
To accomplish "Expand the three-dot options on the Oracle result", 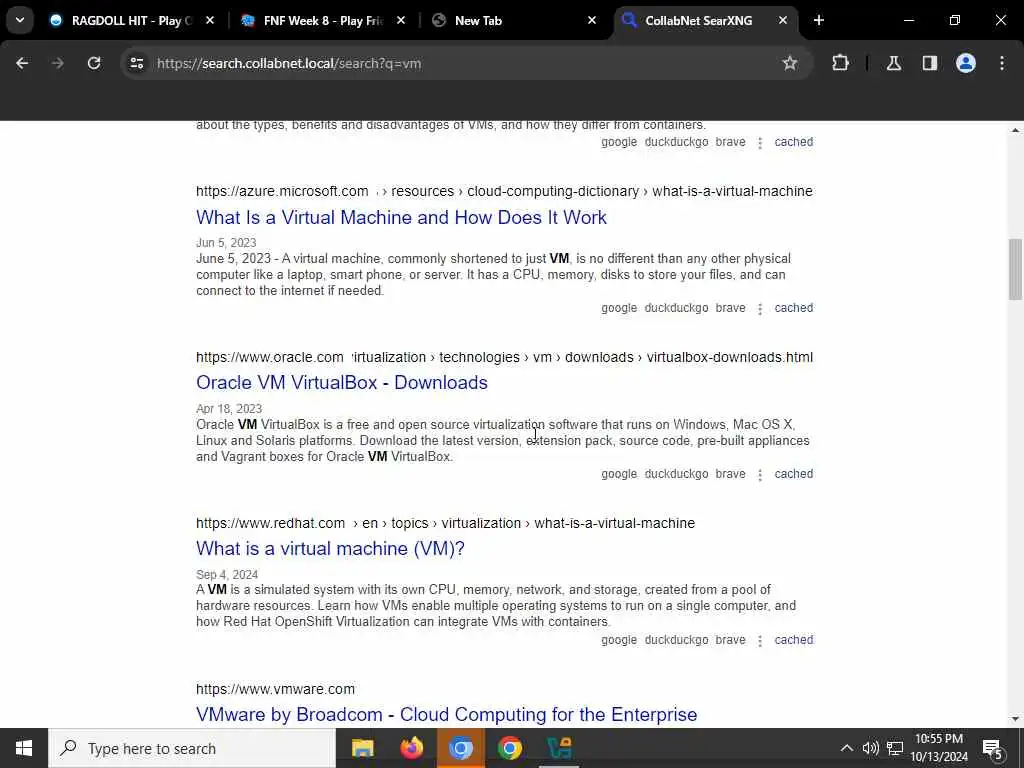I will [760, 474].
